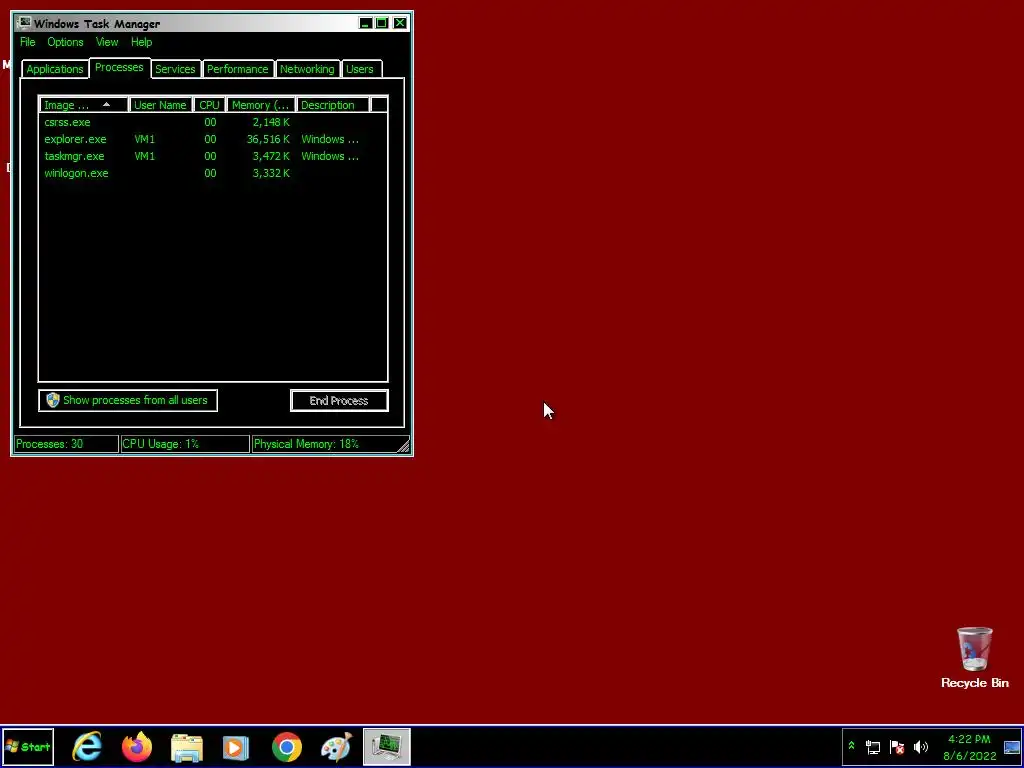Open the Action Center flag icon

click(x=897, y=746)
